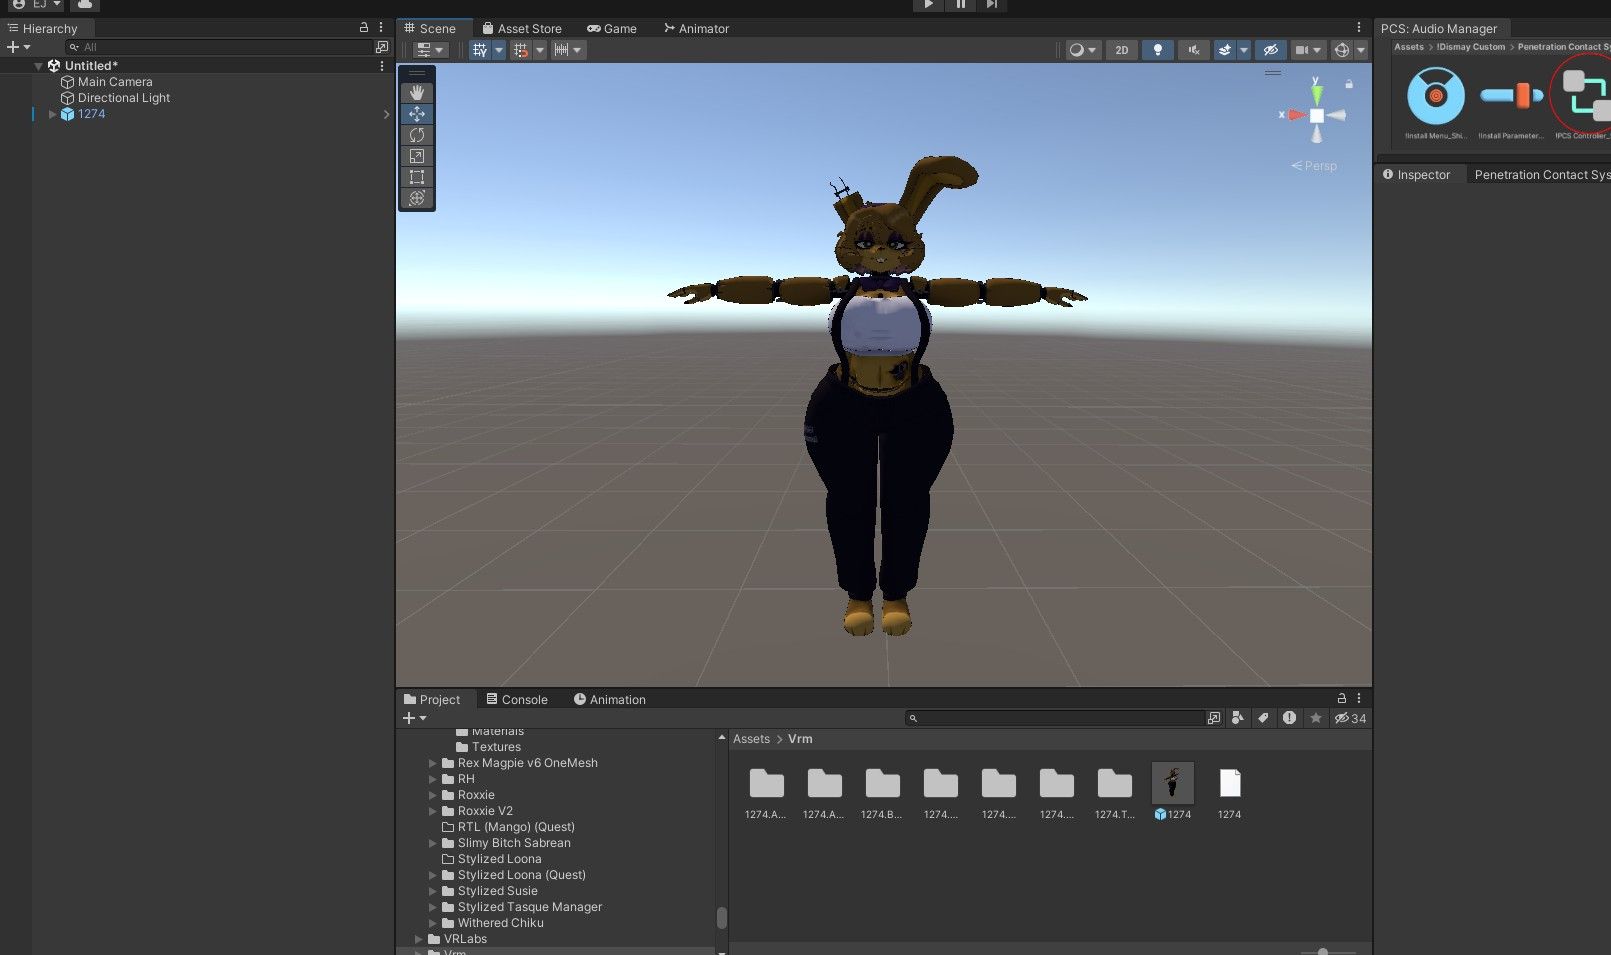The image size is (1611, 955).
Task: Open the Scene overlays menu dropdown
Action: click(x=431, y=50)
